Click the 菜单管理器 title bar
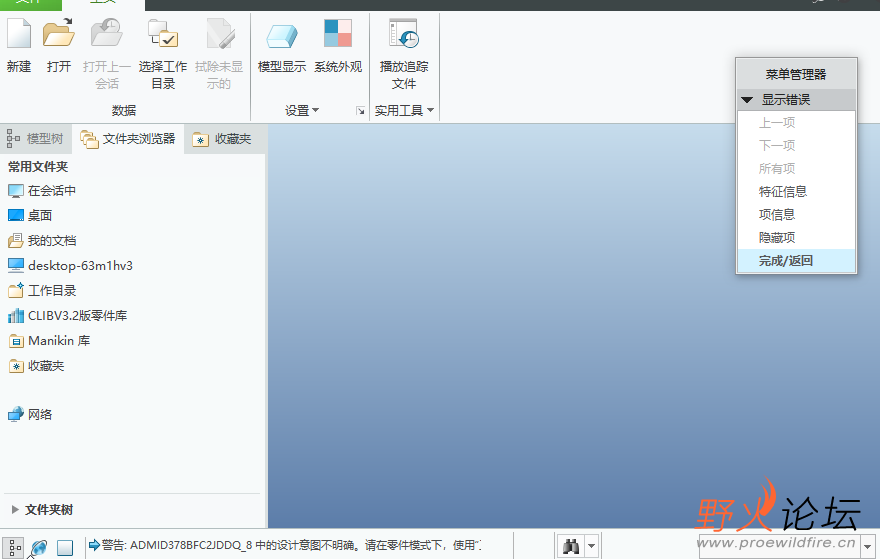The height and width of the screenshot is (559, 880). [796, 74]
